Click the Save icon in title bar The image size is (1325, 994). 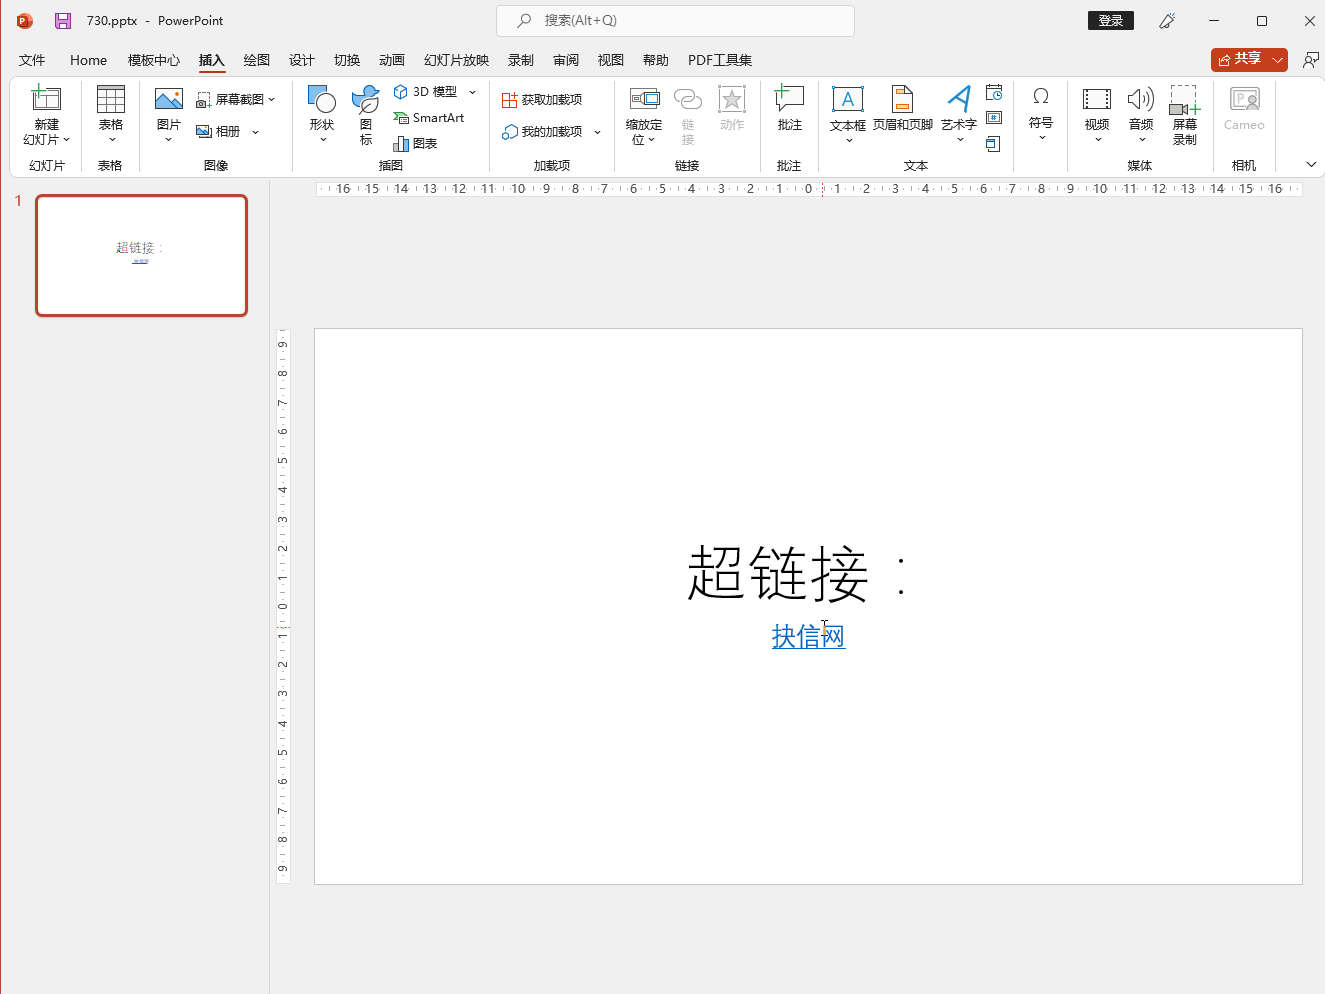coord(63,20)
